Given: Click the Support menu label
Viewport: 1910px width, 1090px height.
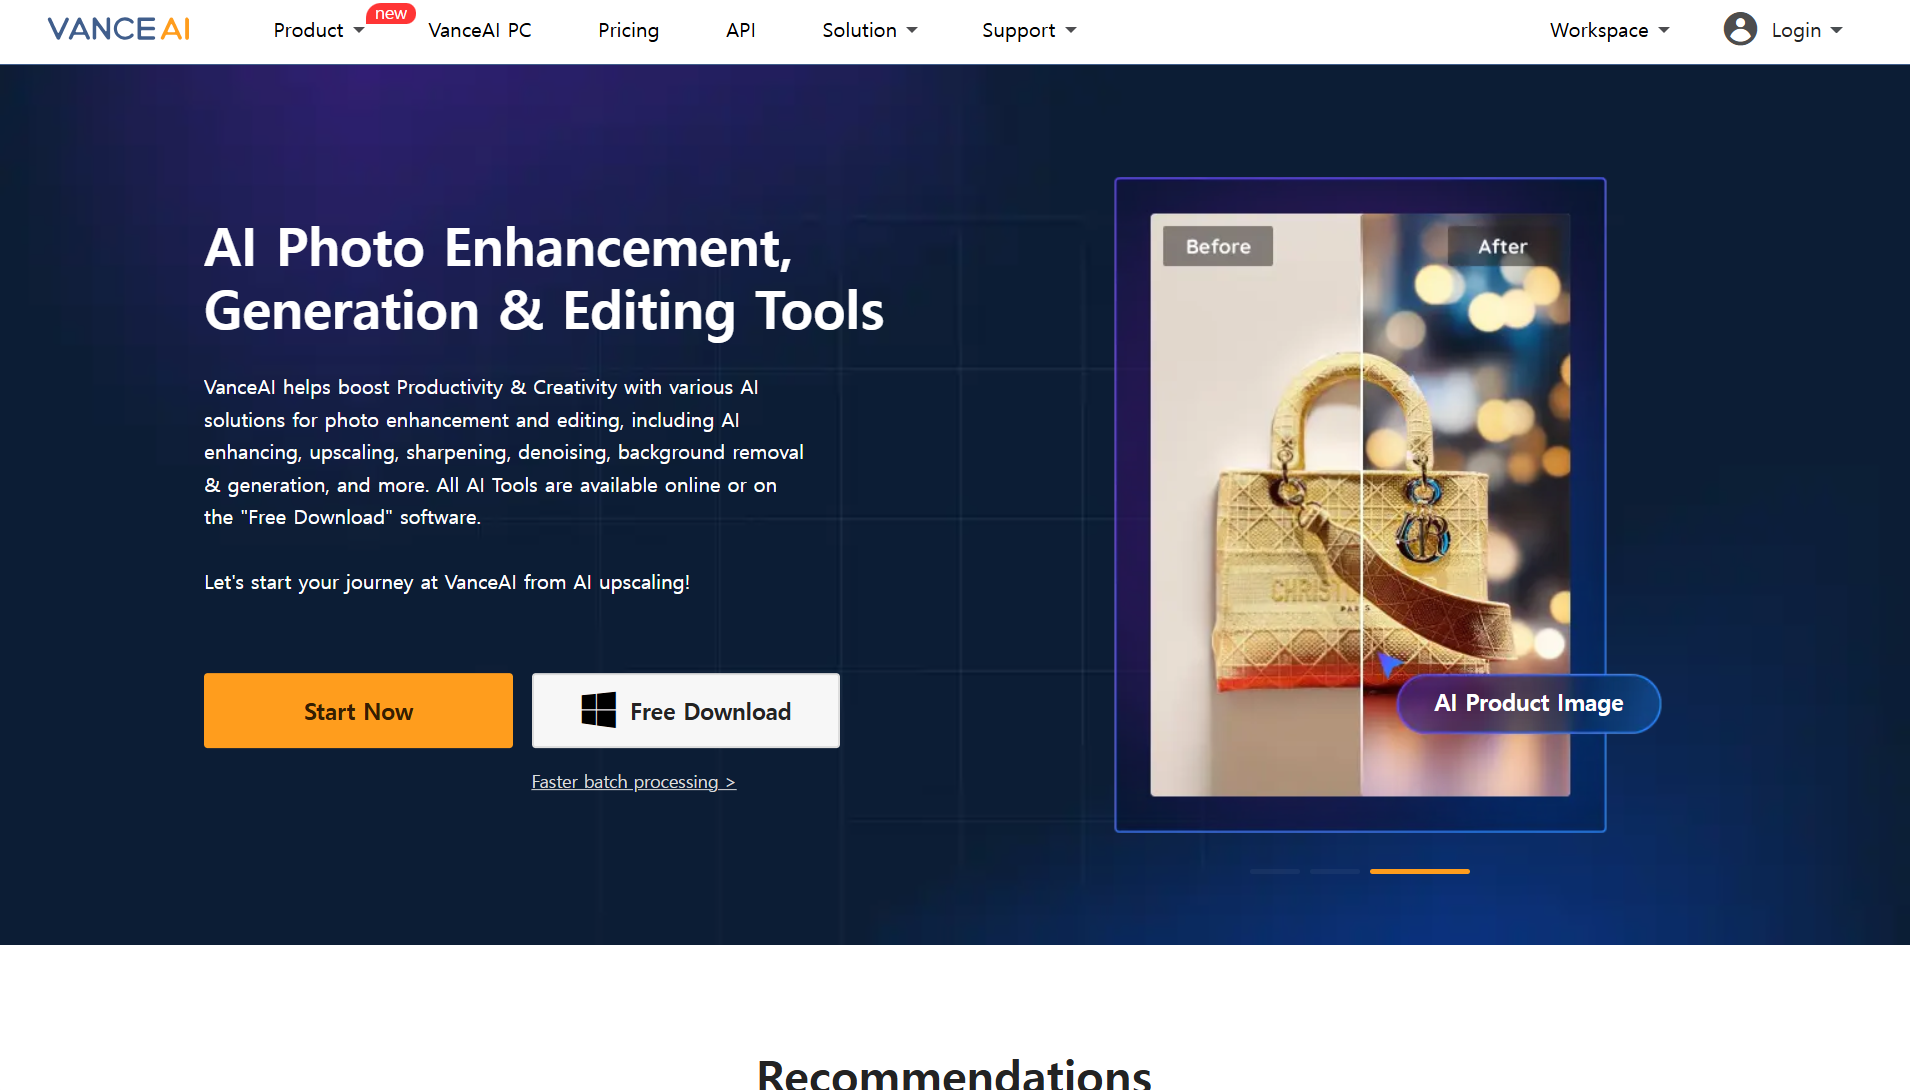Looking at the screenshot, I should 1018,30.
